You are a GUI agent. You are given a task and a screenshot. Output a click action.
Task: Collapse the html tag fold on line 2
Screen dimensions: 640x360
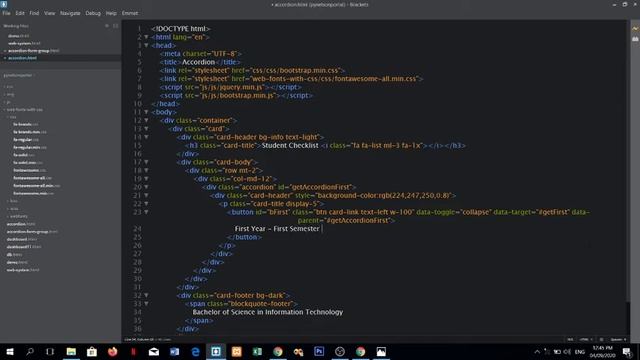coord(146,37)
